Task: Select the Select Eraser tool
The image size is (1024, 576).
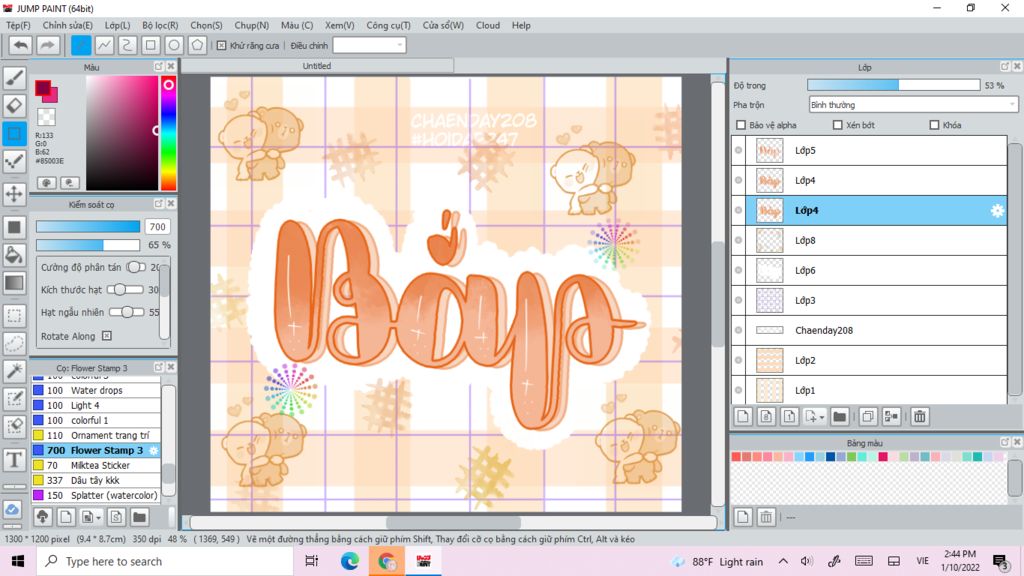Action: pyautogui.click(x=14, y=426)
